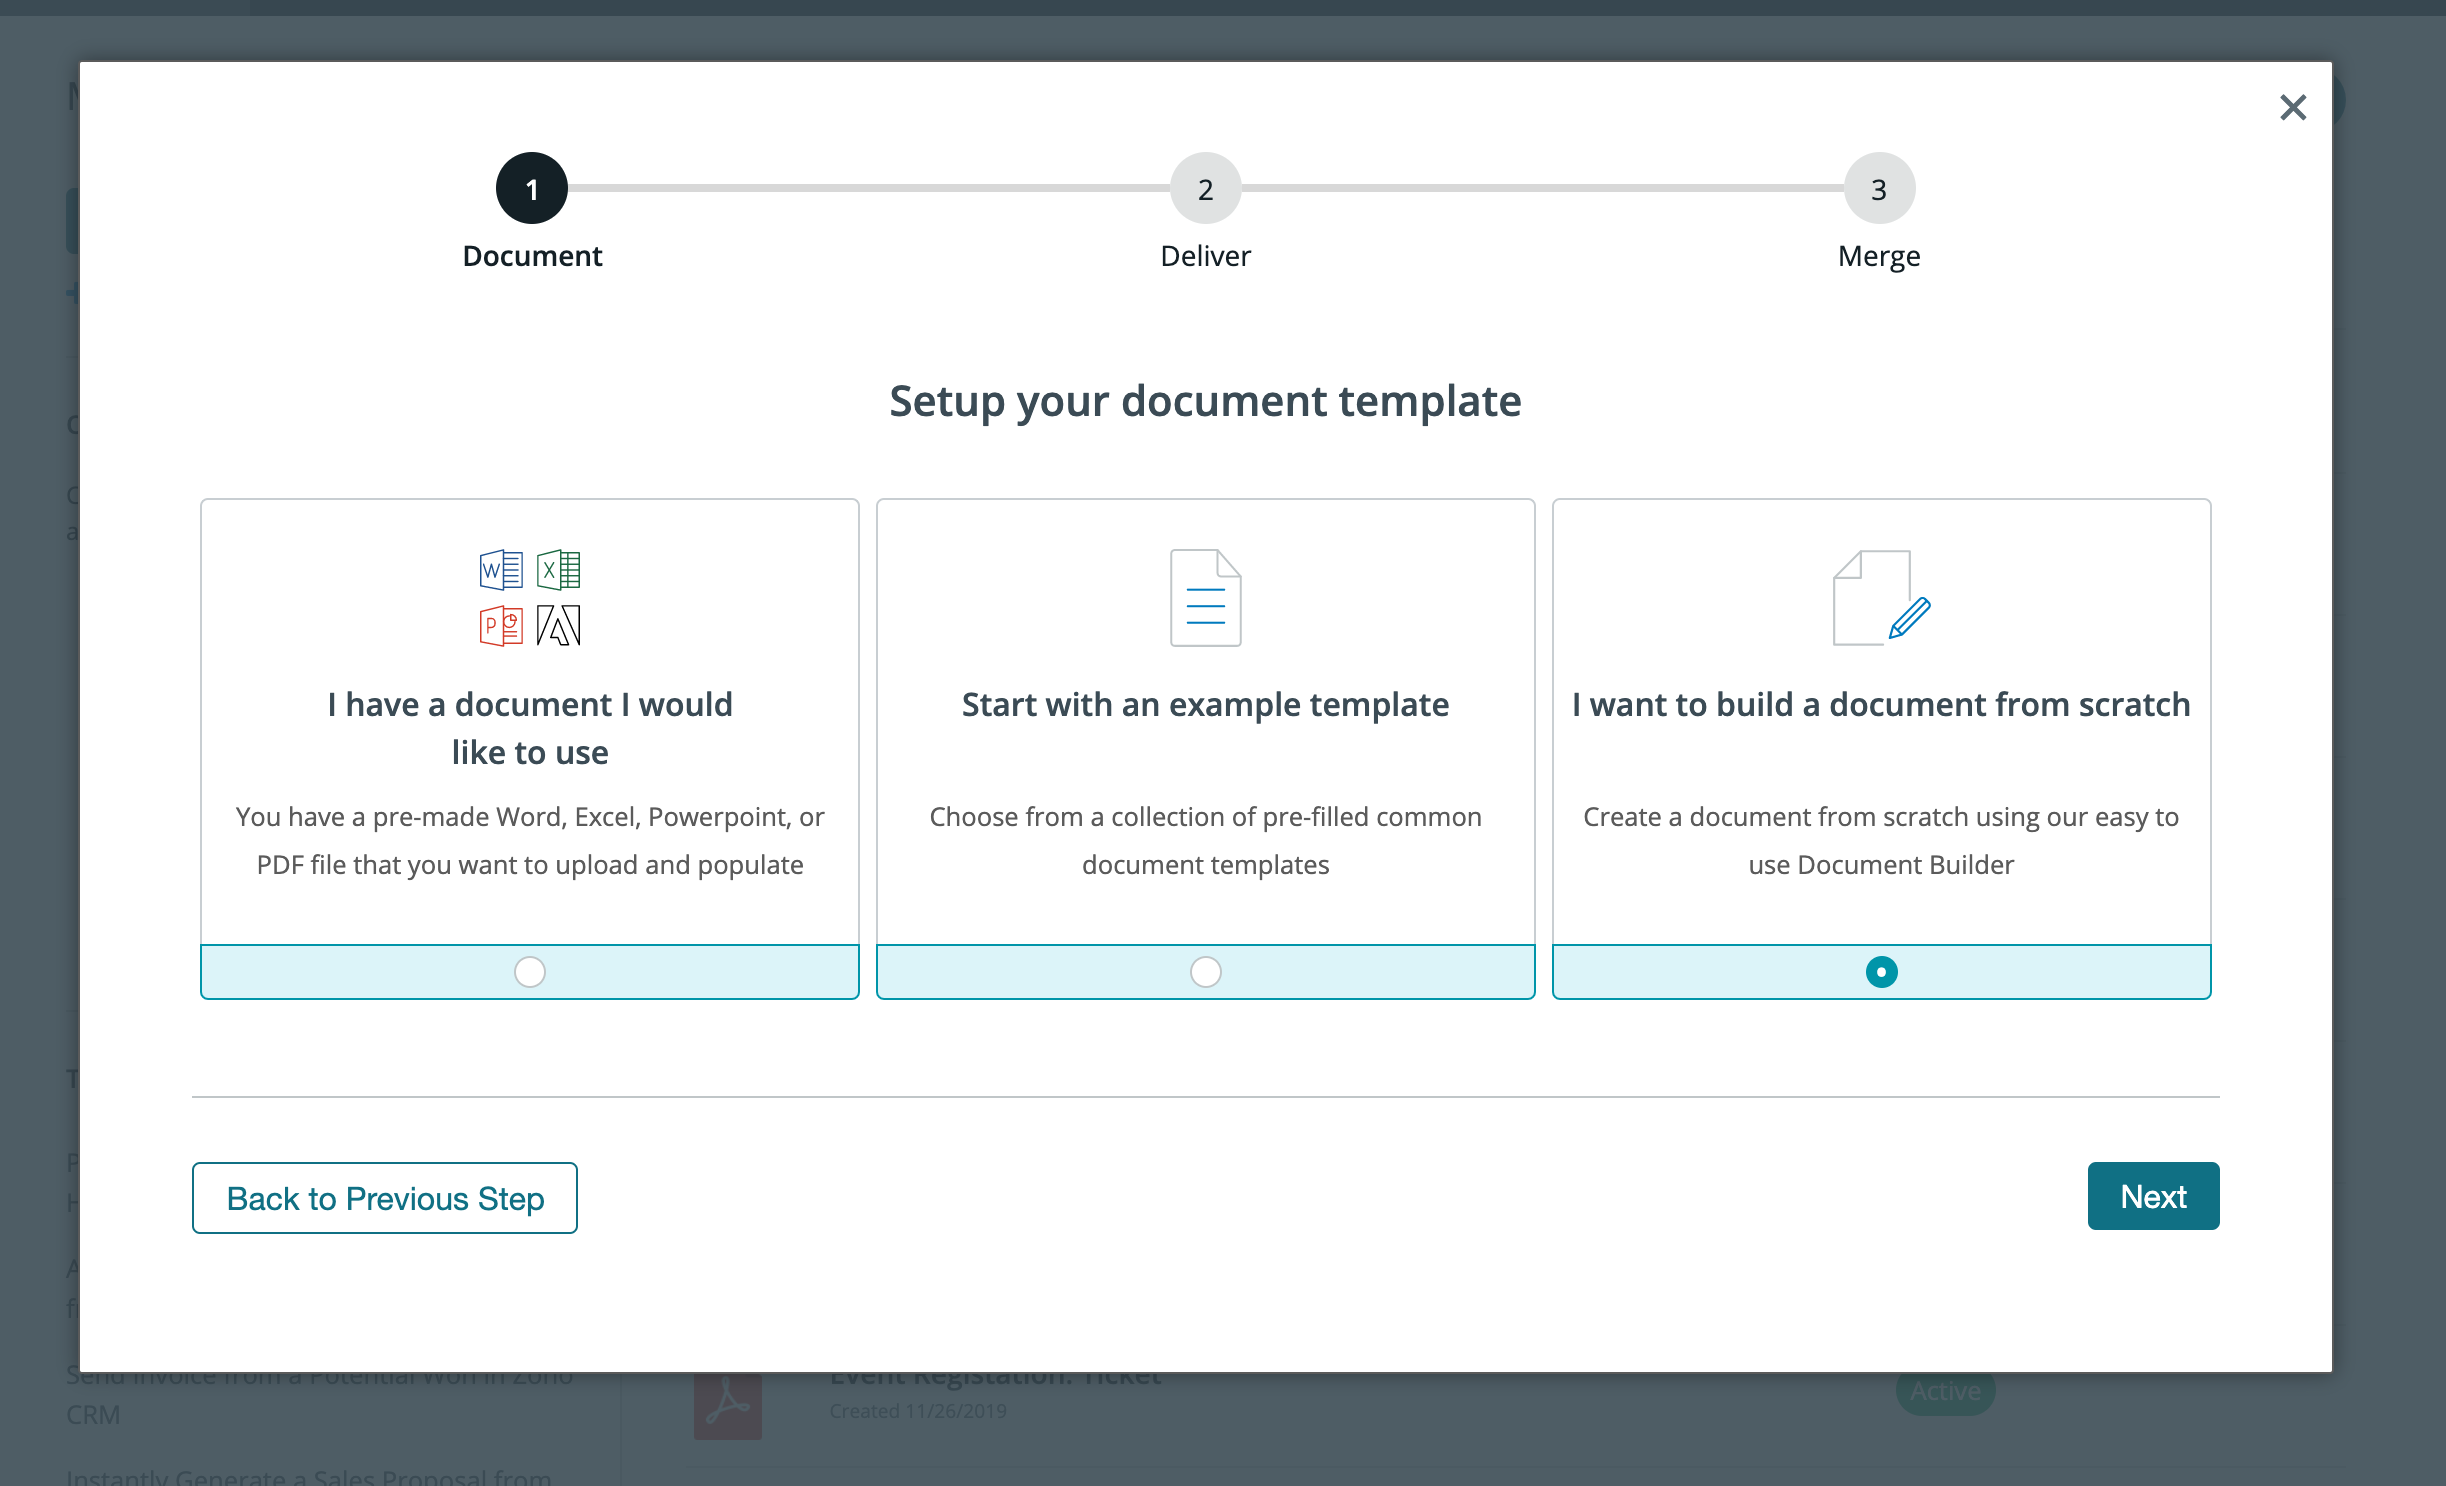Viewport: 2446px width, 1486px height.
Task: Click the Document Builder description text
Action: point(1881,840)
